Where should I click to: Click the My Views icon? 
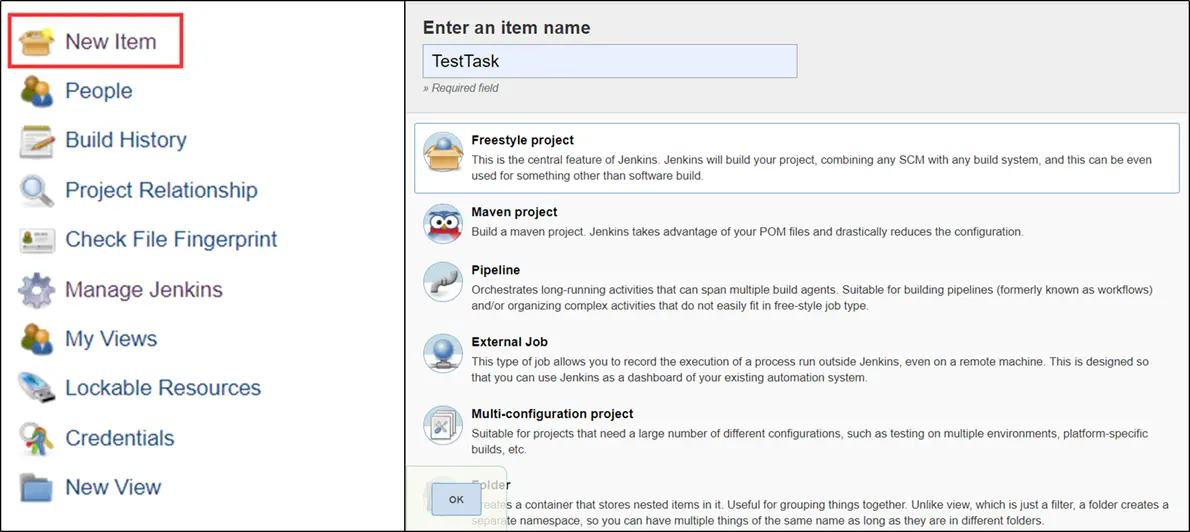click(x=36, y=339)
